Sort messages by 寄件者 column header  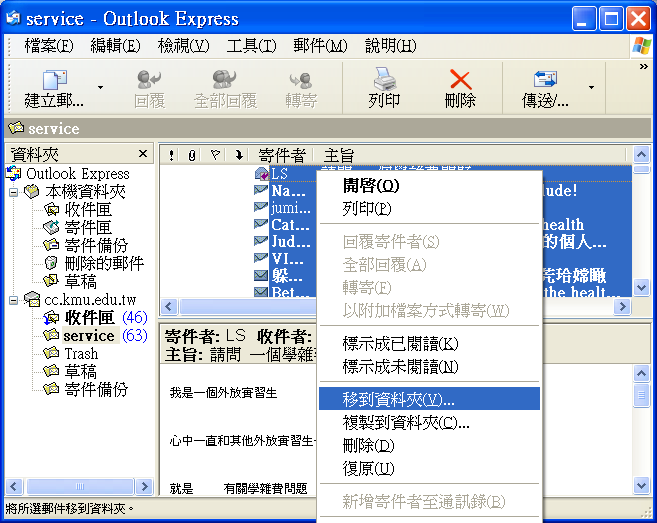coord(282,155)
